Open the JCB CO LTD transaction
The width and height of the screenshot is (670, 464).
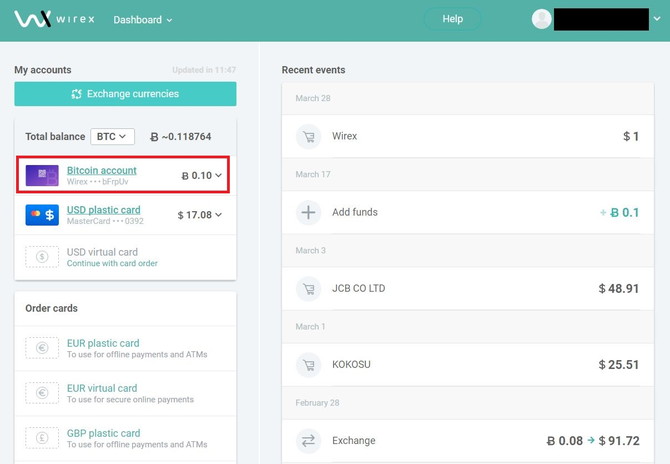click(468, 288)
